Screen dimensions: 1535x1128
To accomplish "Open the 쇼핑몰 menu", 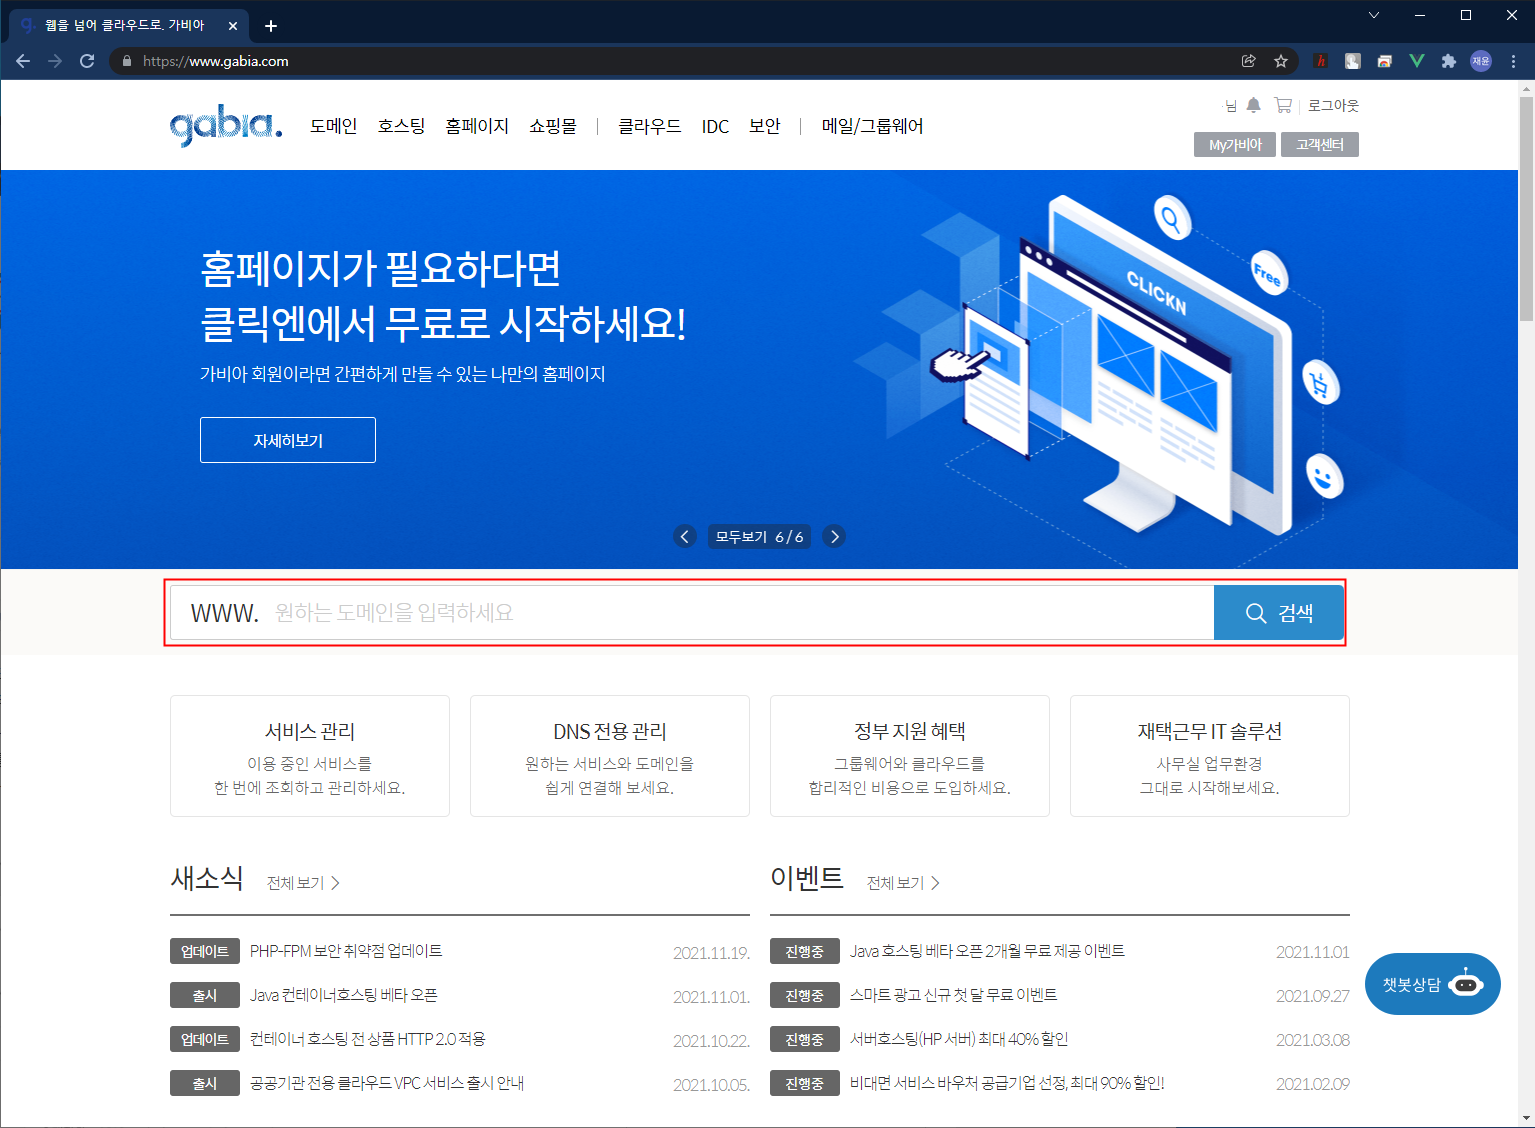I will point(553,126).
